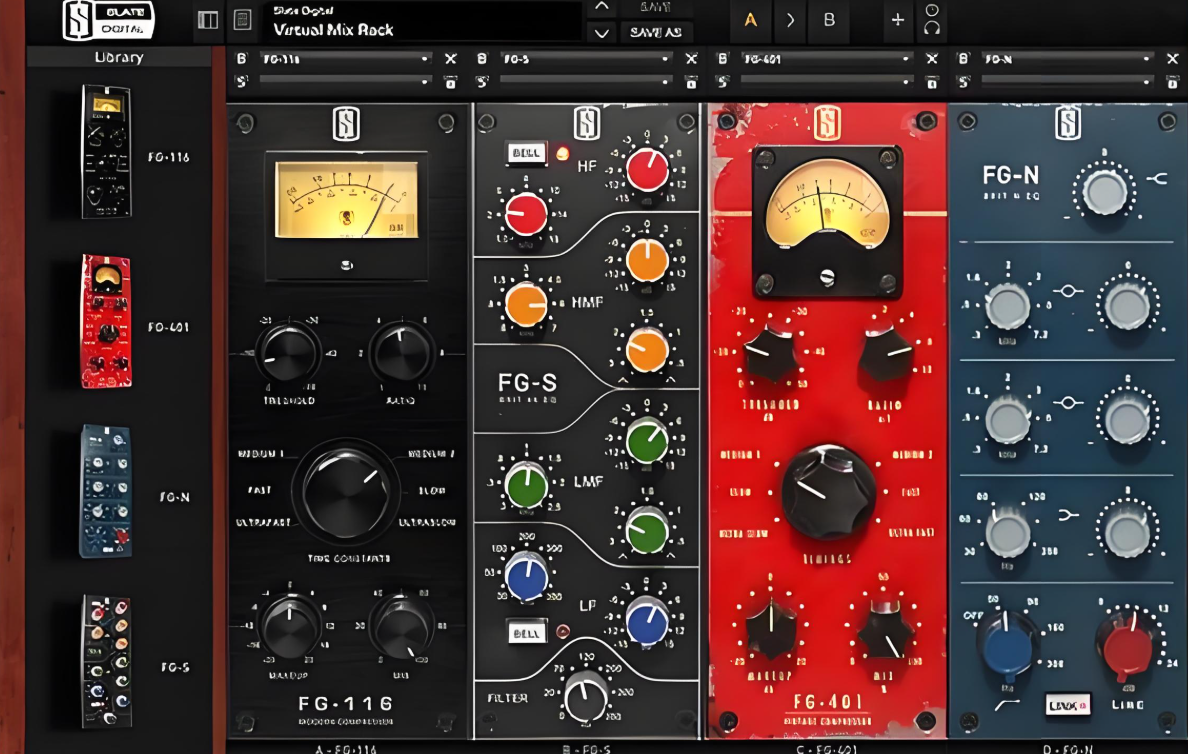Remove the FG-N module with its X
Screen dimensions: 1188x754
pyautogui.click(x=1173, y=58)
